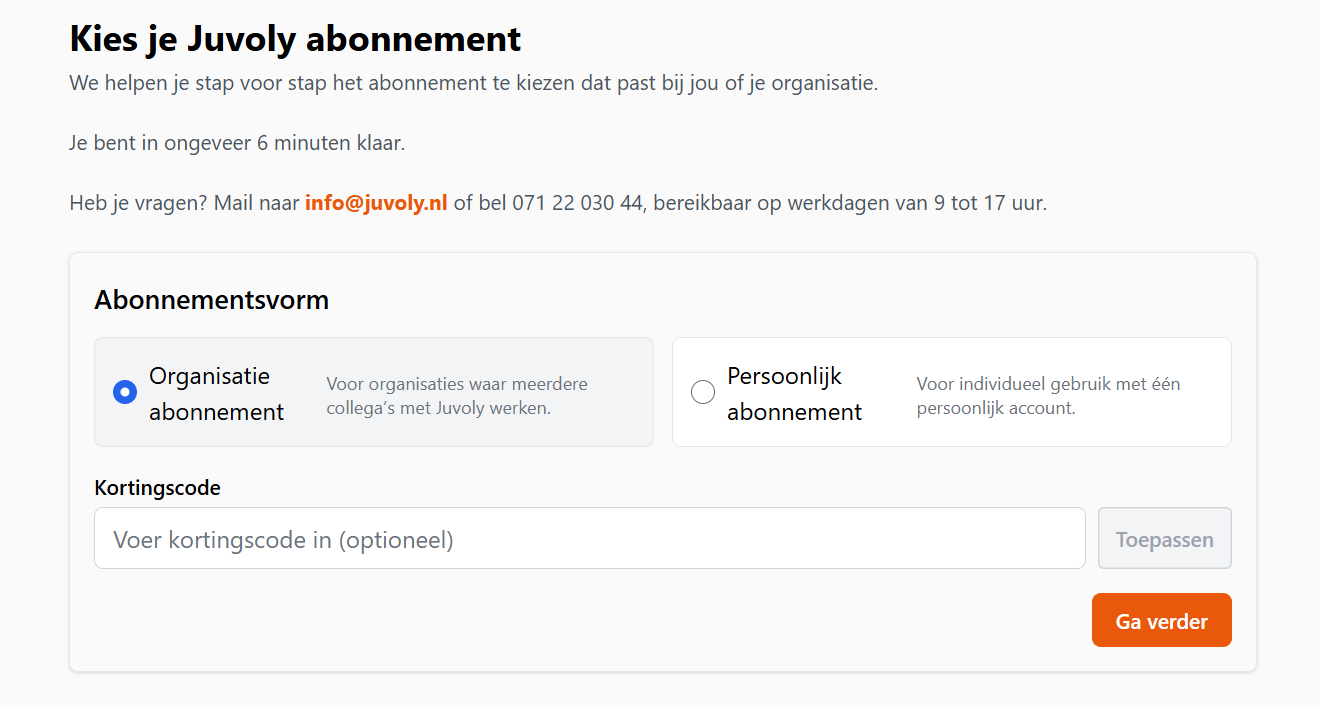Continue with the Ga verder button
The image size is (1320, 707).
pos(1161,621)
